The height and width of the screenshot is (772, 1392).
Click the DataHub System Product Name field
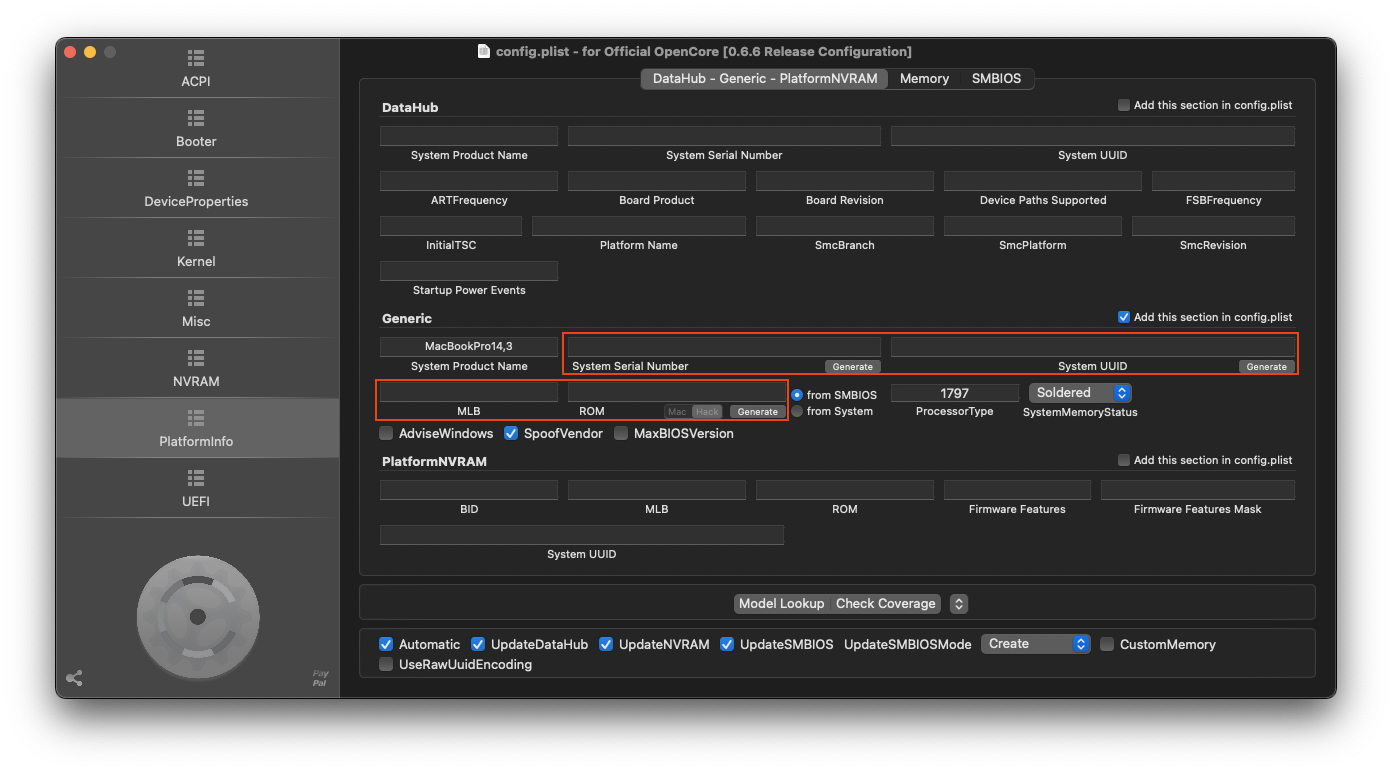469,136
